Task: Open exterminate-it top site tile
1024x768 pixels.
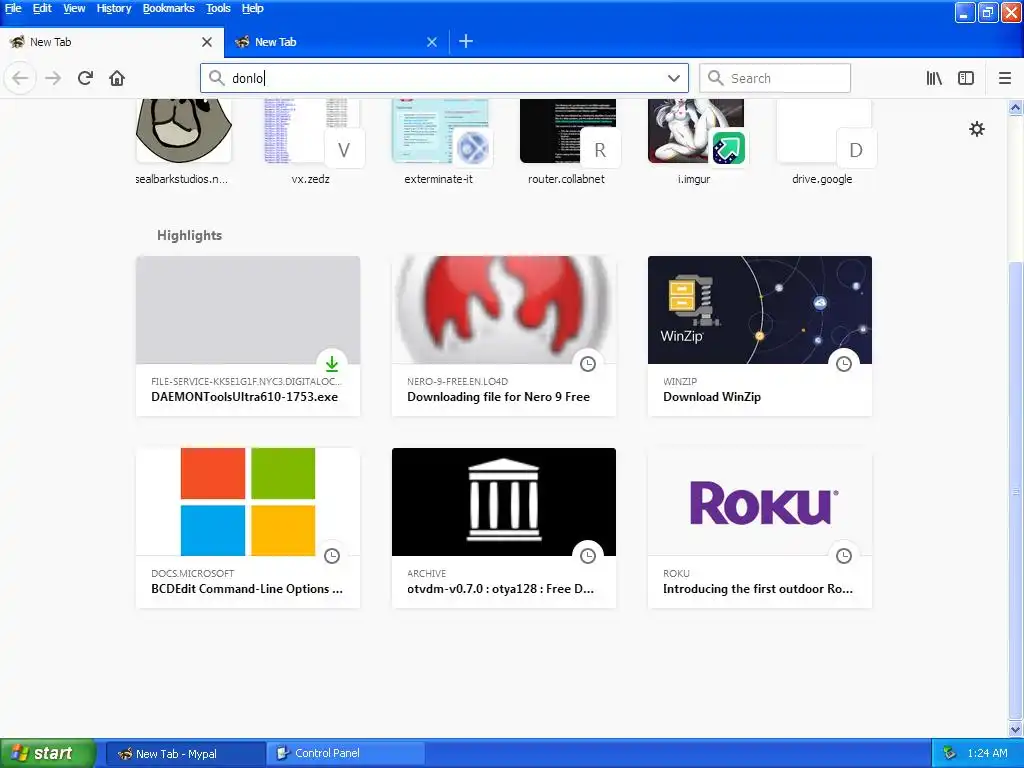Action: coord(439,142)
